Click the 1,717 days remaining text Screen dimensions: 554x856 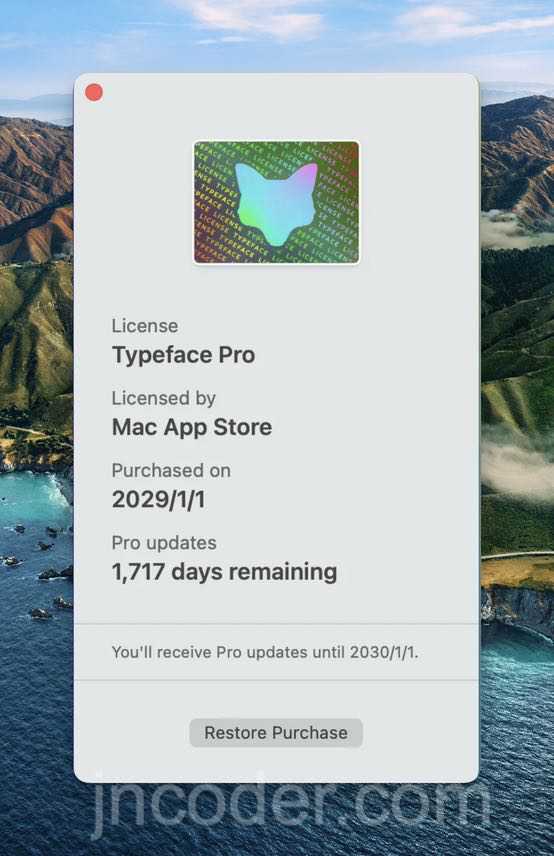coord(224,572)
